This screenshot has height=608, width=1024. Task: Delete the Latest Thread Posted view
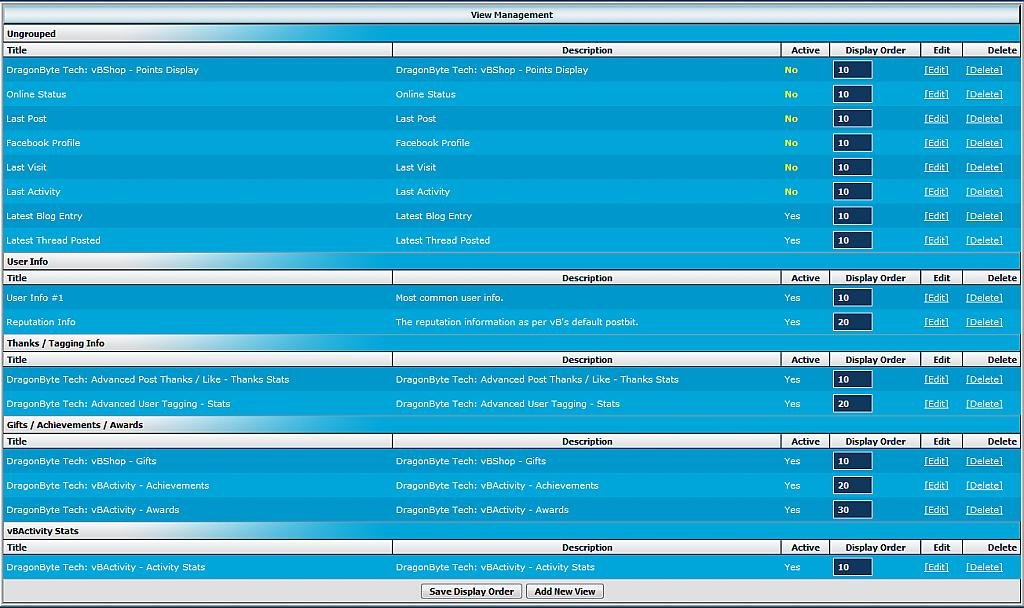tap(984, 240)
